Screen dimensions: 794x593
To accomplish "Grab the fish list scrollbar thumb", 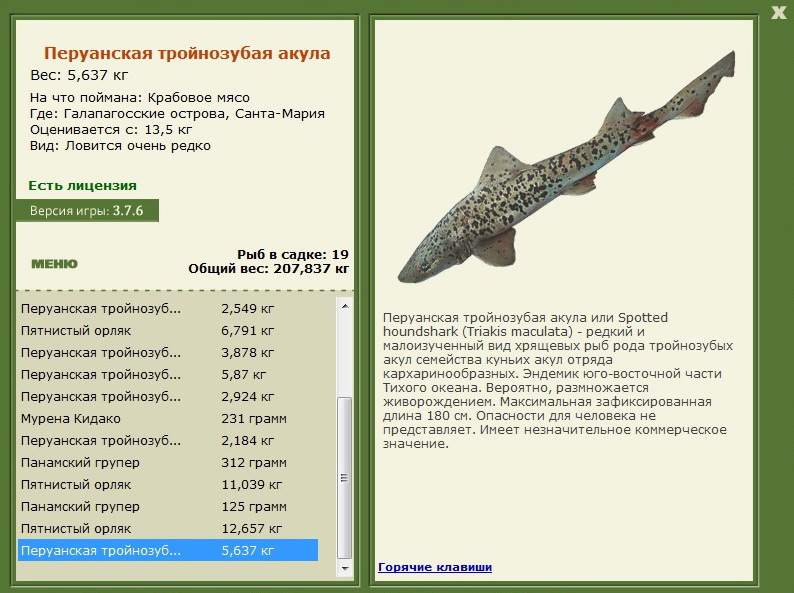I will click(345, 478).
